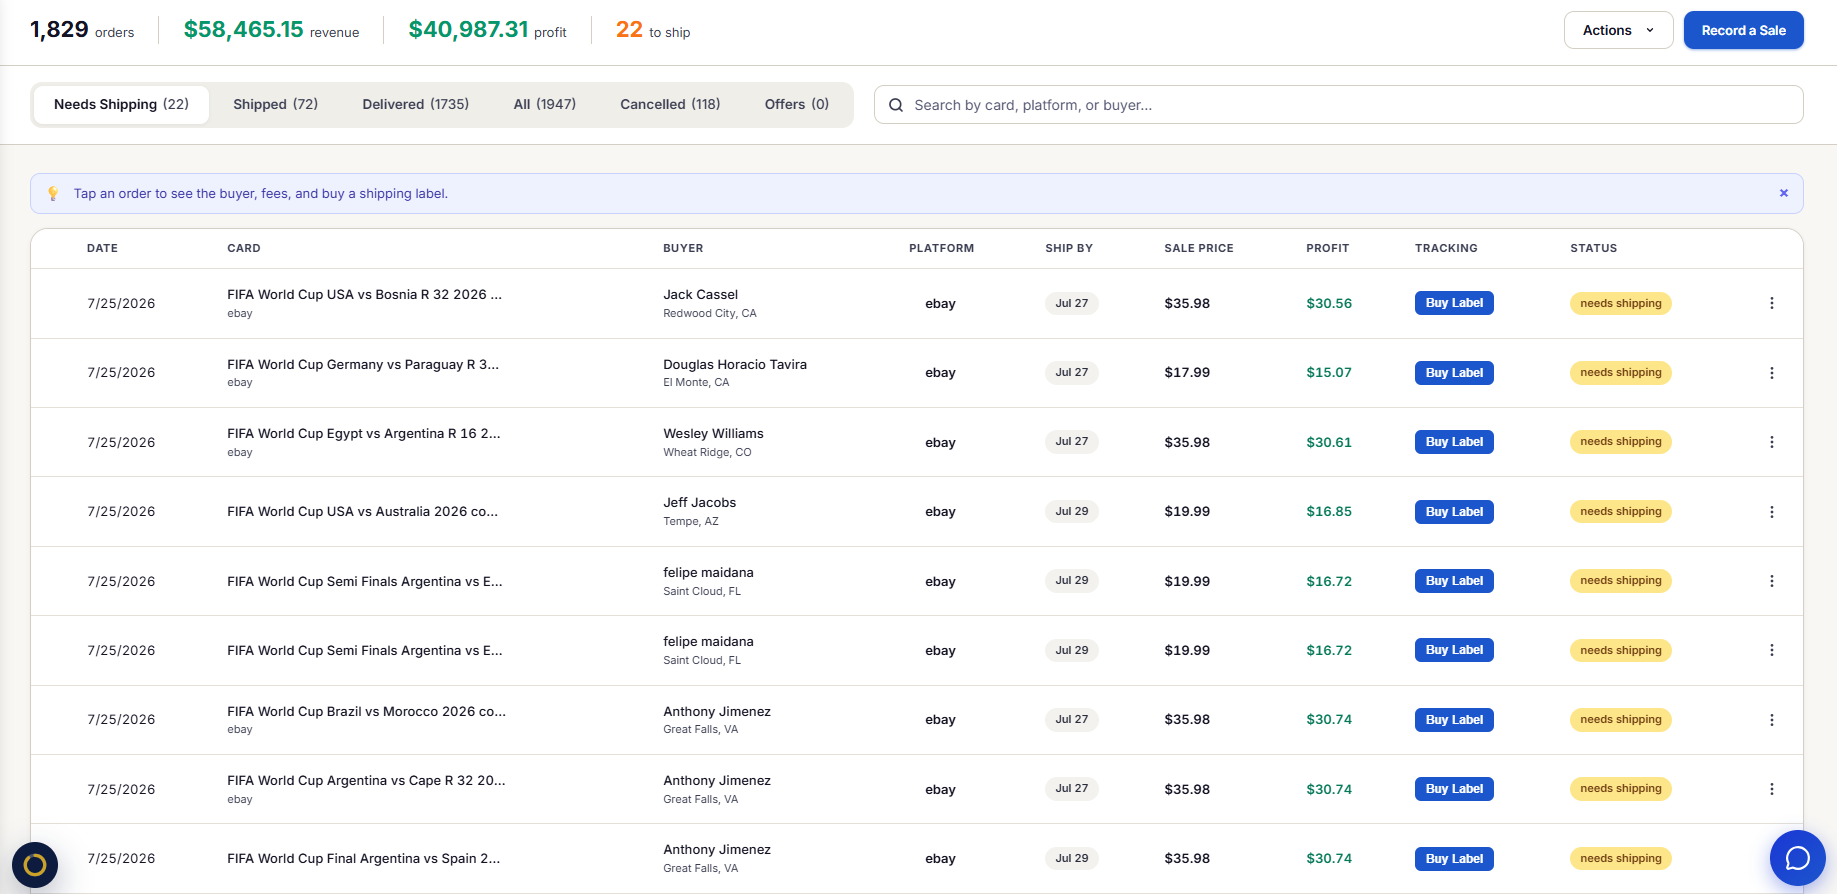The height and width of the screenshot is (894, 1837).
Task: Open the FIFA World Cup Egypt vs Argentina card
Action: pyautogui.click(x=364, y=434)
